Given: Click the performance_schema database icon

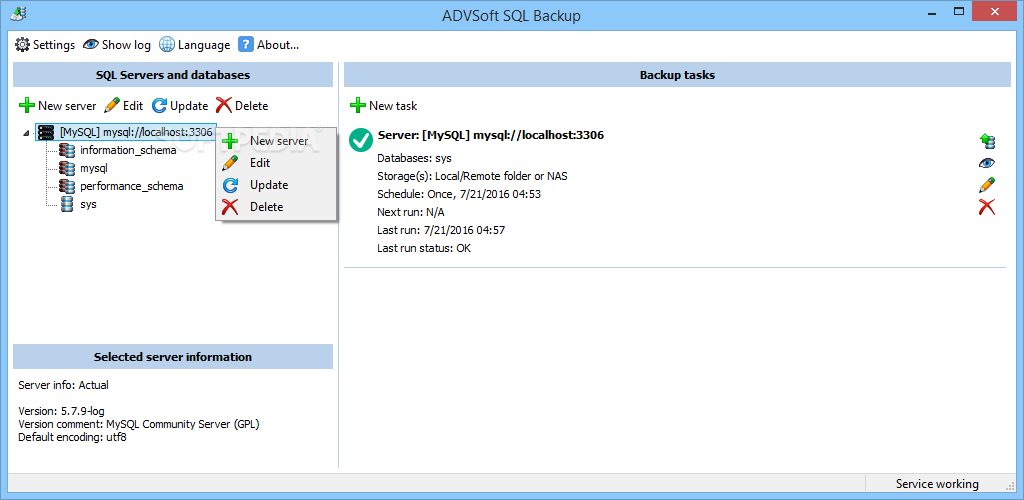Looking at the screenshot, I should tap(67, 186).
